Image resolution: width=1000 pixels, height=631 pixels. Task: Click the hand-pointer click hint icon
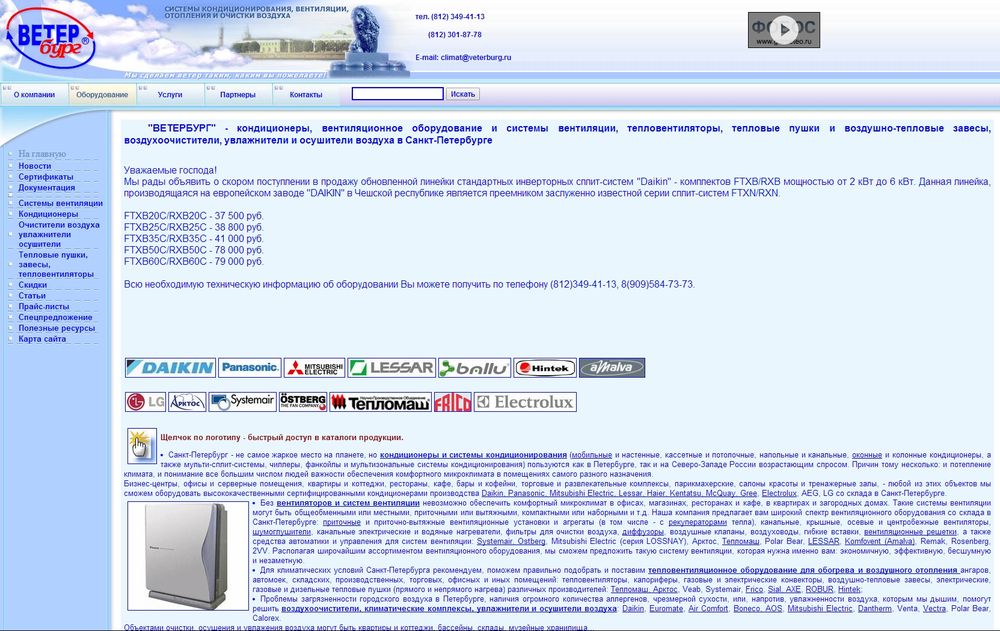[x=142, y=445]
